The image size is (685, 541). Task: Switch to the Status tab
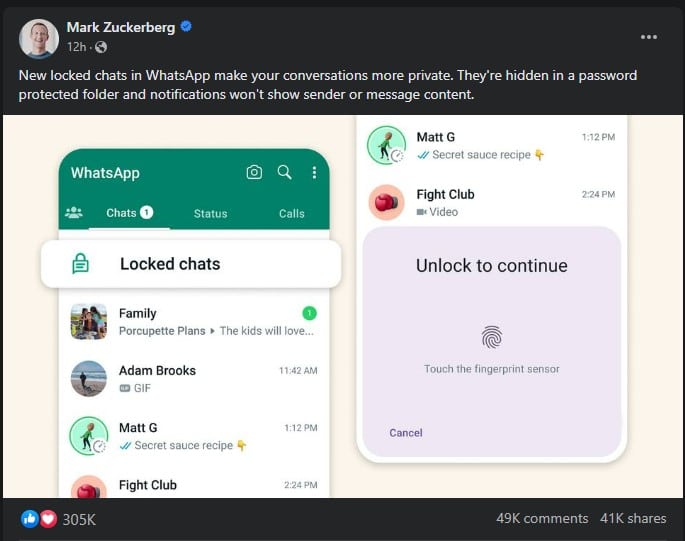click(x=210, y=213)
